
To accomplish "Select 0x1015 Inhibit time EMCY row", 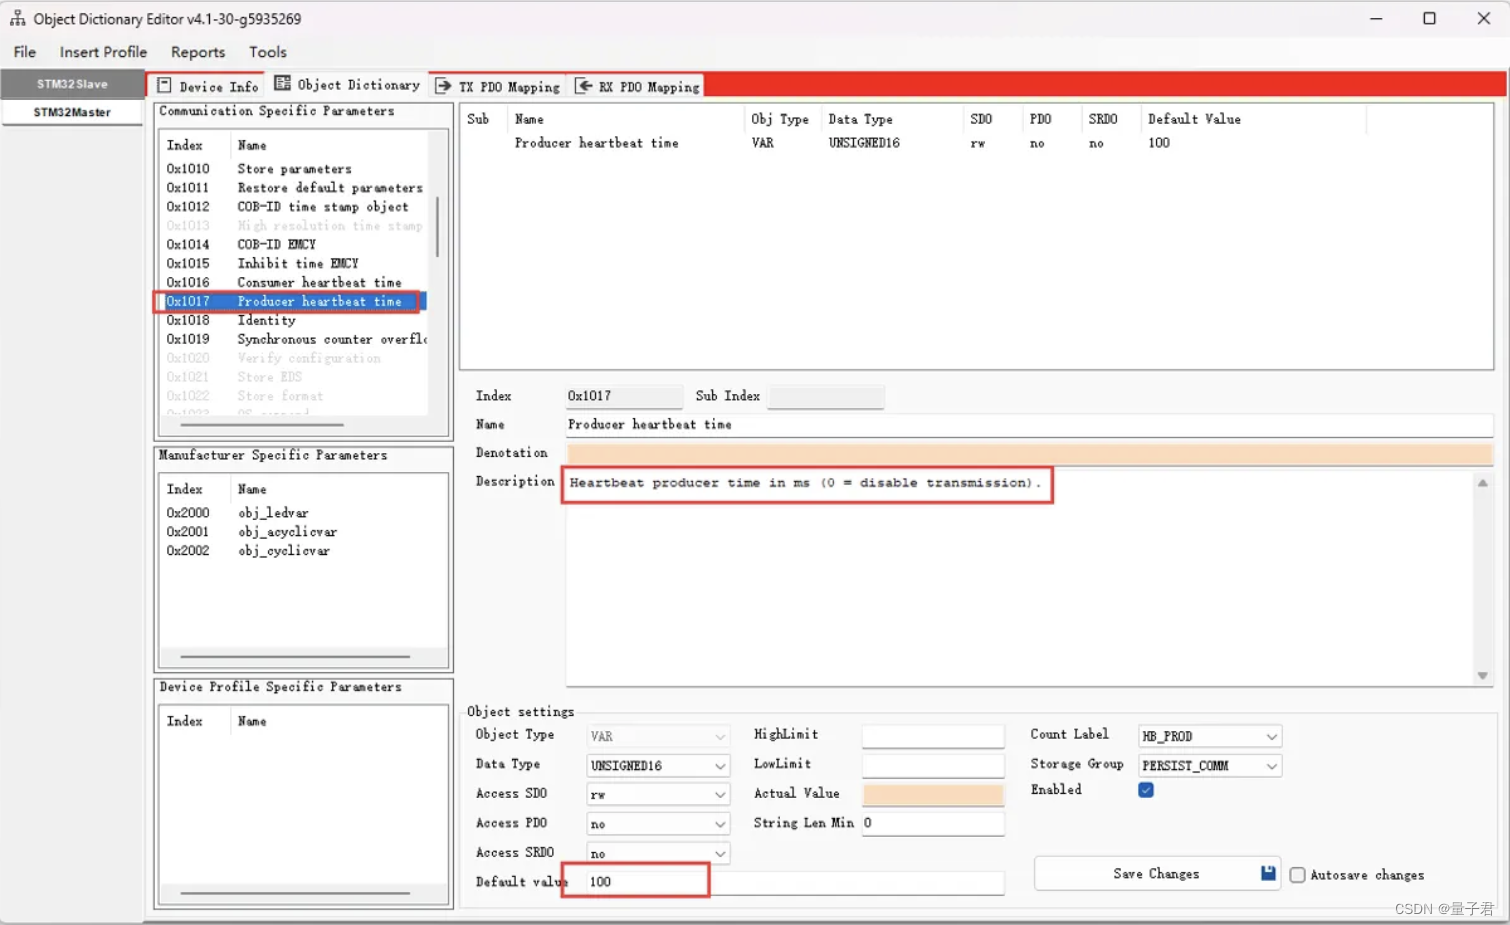I will [294, 264].
